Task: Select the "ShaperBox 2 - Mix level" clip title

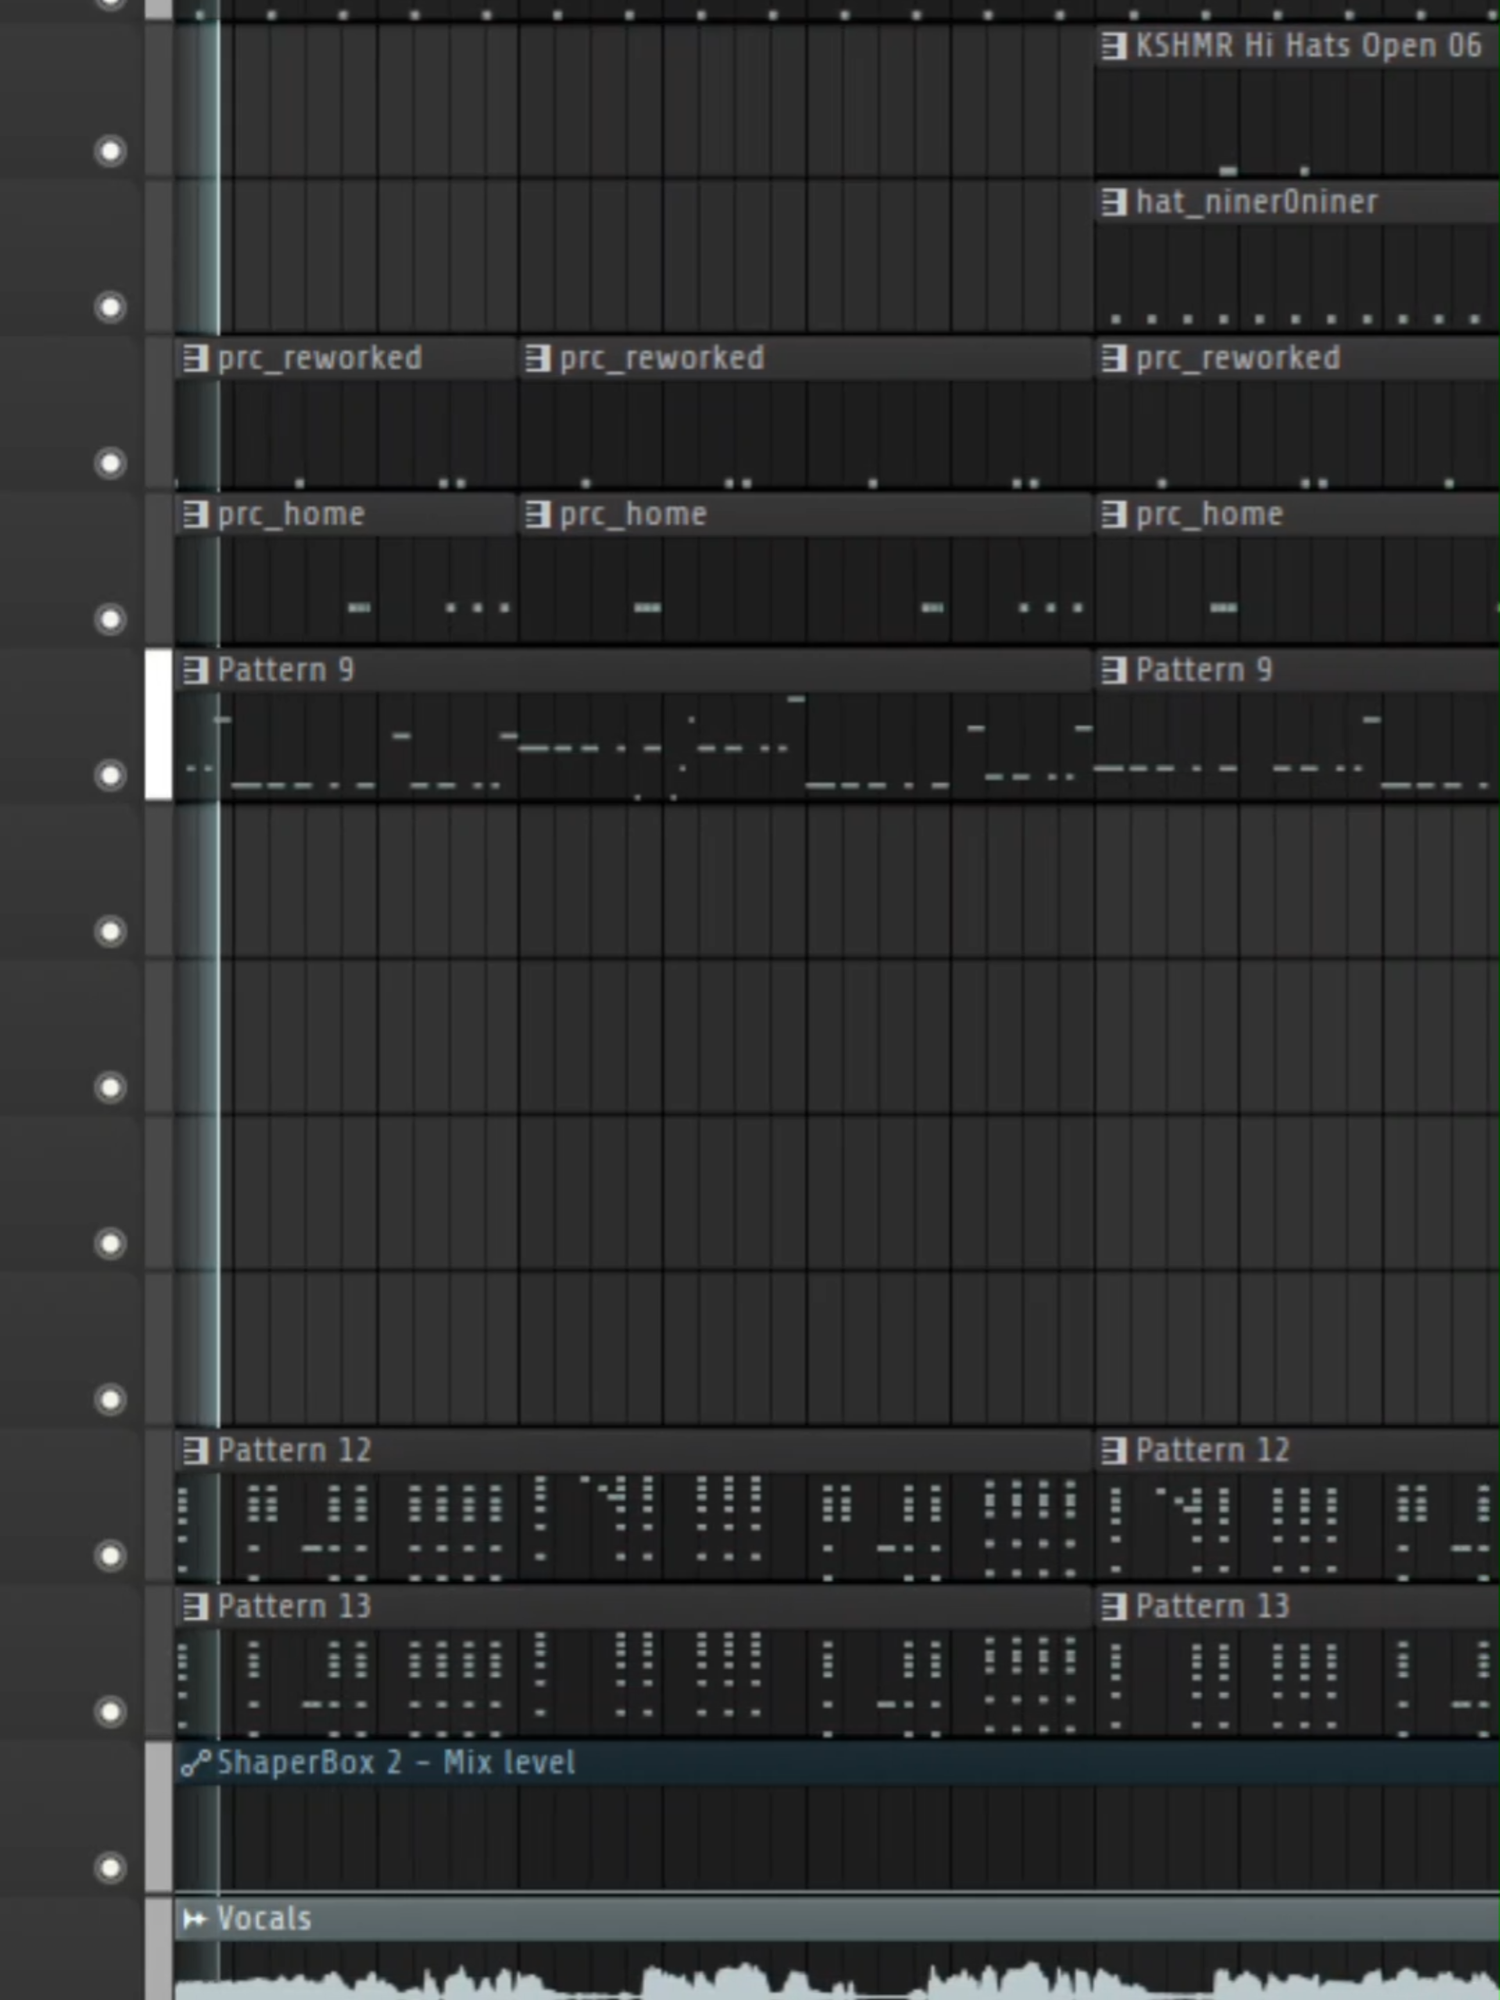Action: coord(396,1762)
